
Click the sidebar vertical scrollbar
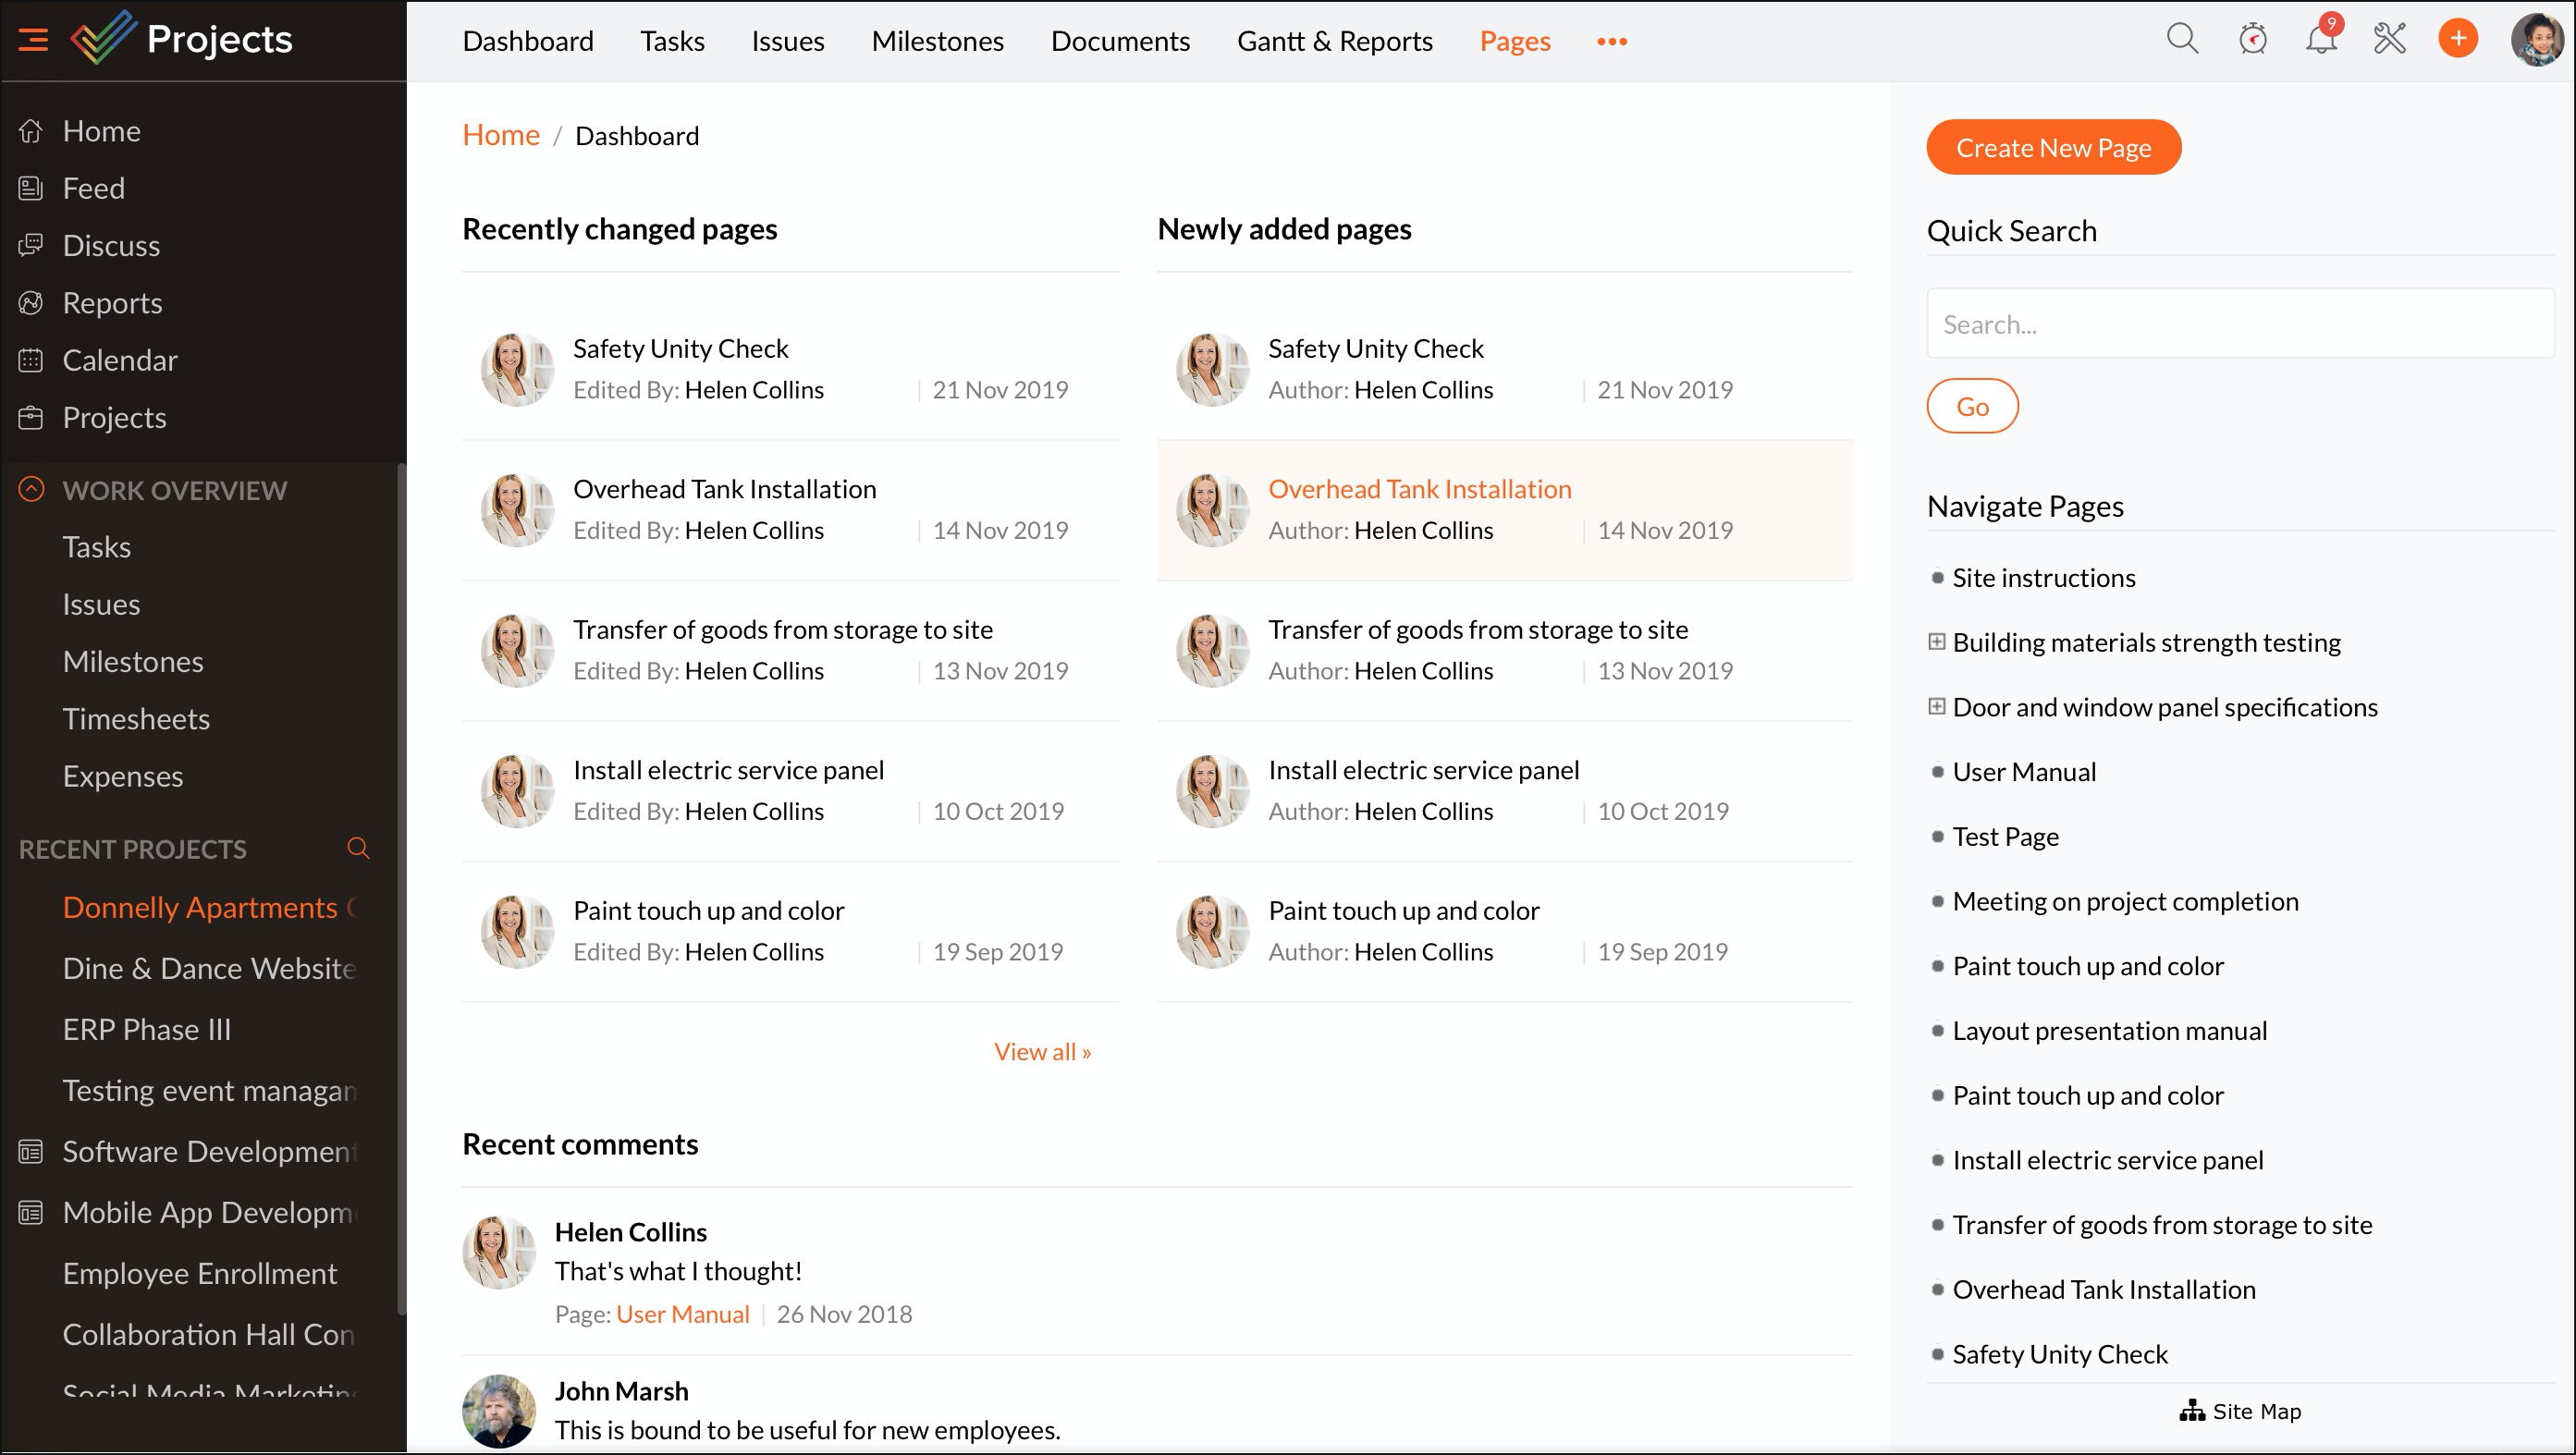point(402,888)
